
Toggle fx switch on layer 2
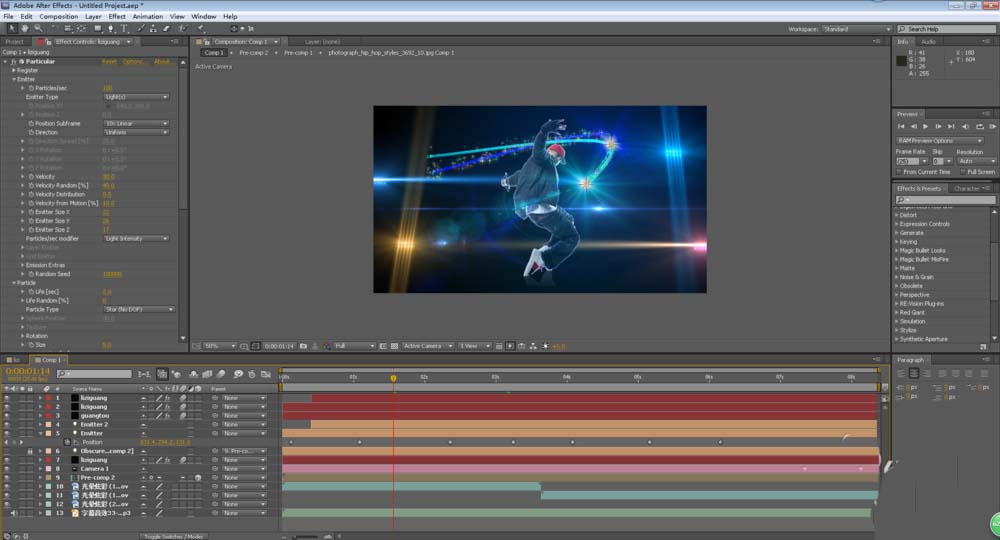[x=167, y=407]
